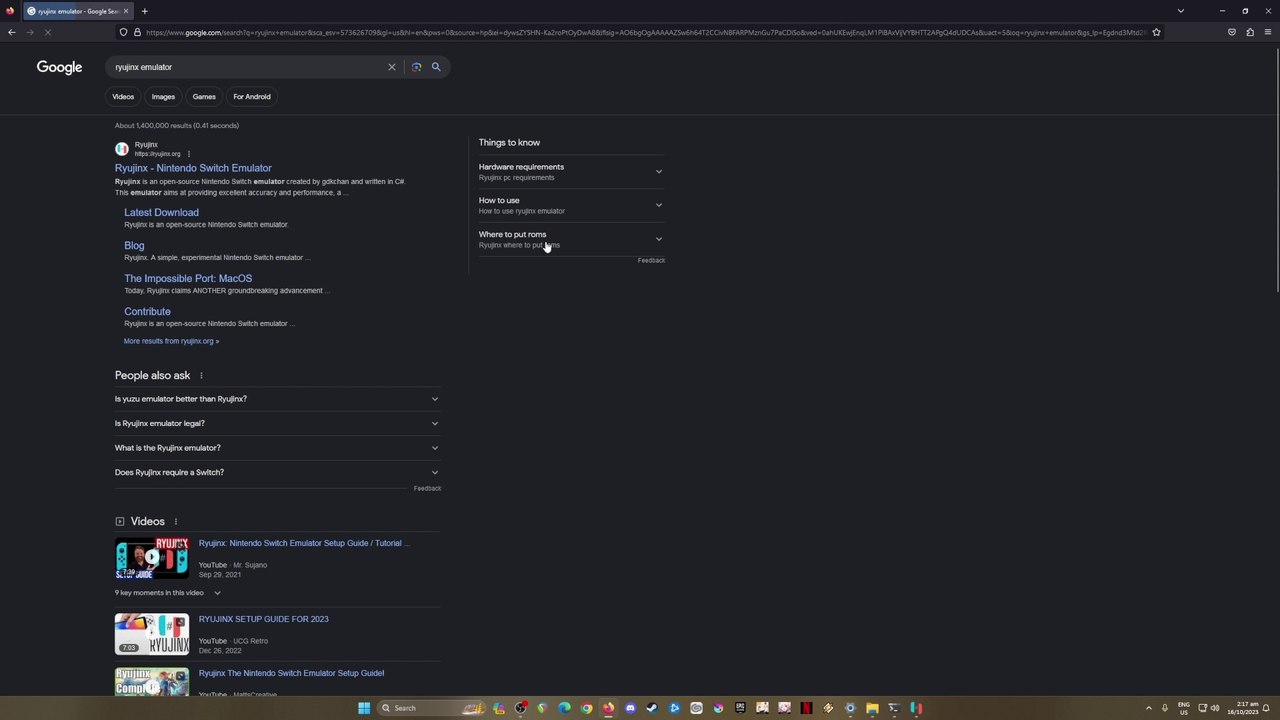This screenshot has width=1280, height=720.
Task: Expand Hardware requirements in Things to know
Action: pos(571,172)
